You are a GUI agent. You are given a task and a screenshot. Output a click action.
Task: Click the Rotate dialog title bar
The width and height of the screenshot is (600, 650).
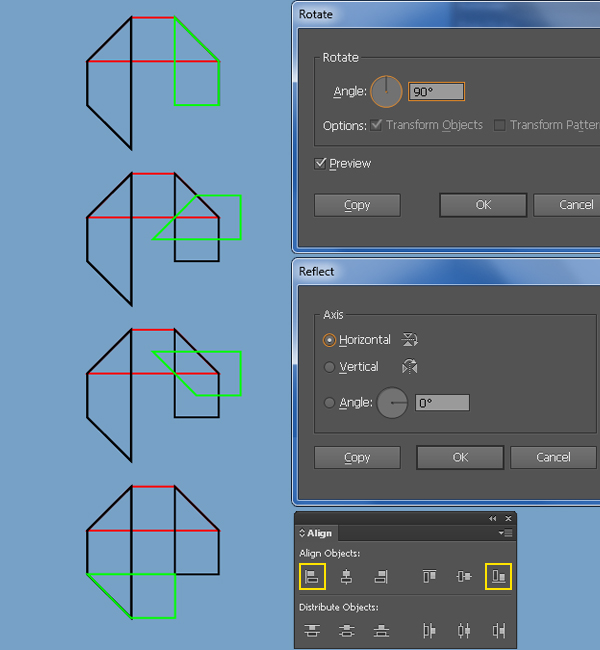[448, 15]
